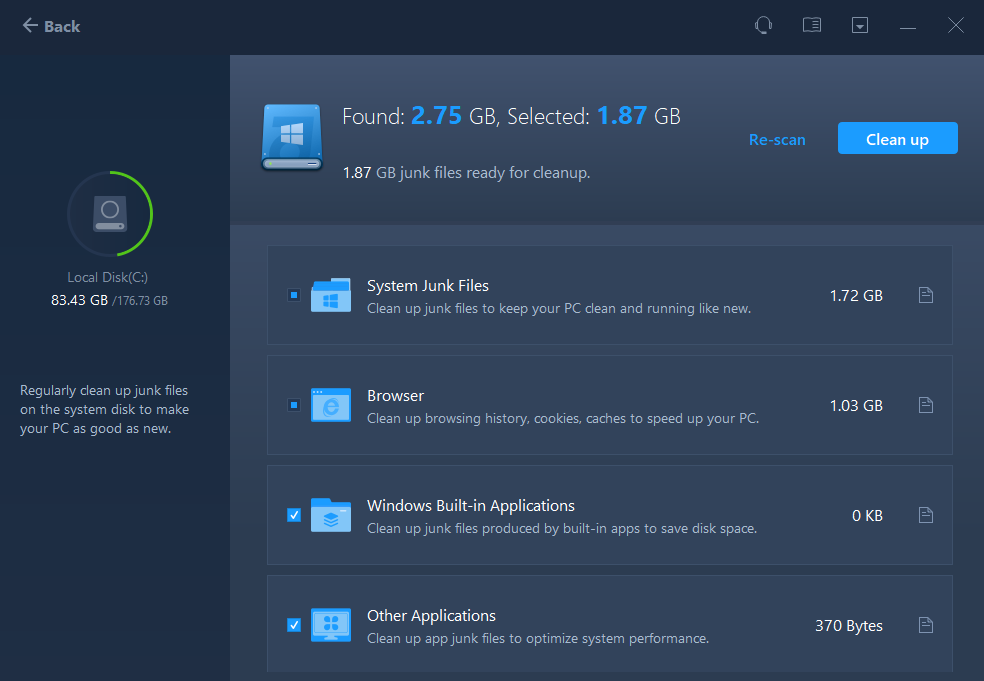Click the support headset icon

click(763, 26)
